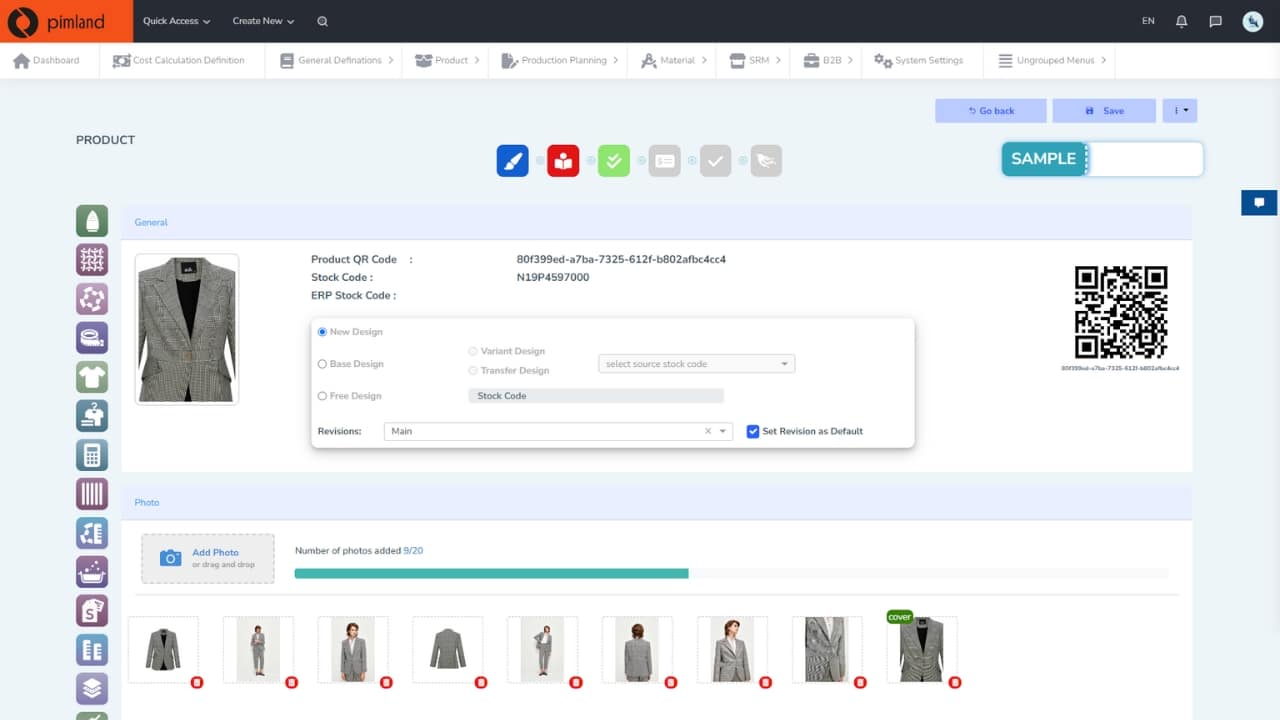Delete the cover photo with its red trash icon
Screen dimensions: 1280x720
coord(955,682)
